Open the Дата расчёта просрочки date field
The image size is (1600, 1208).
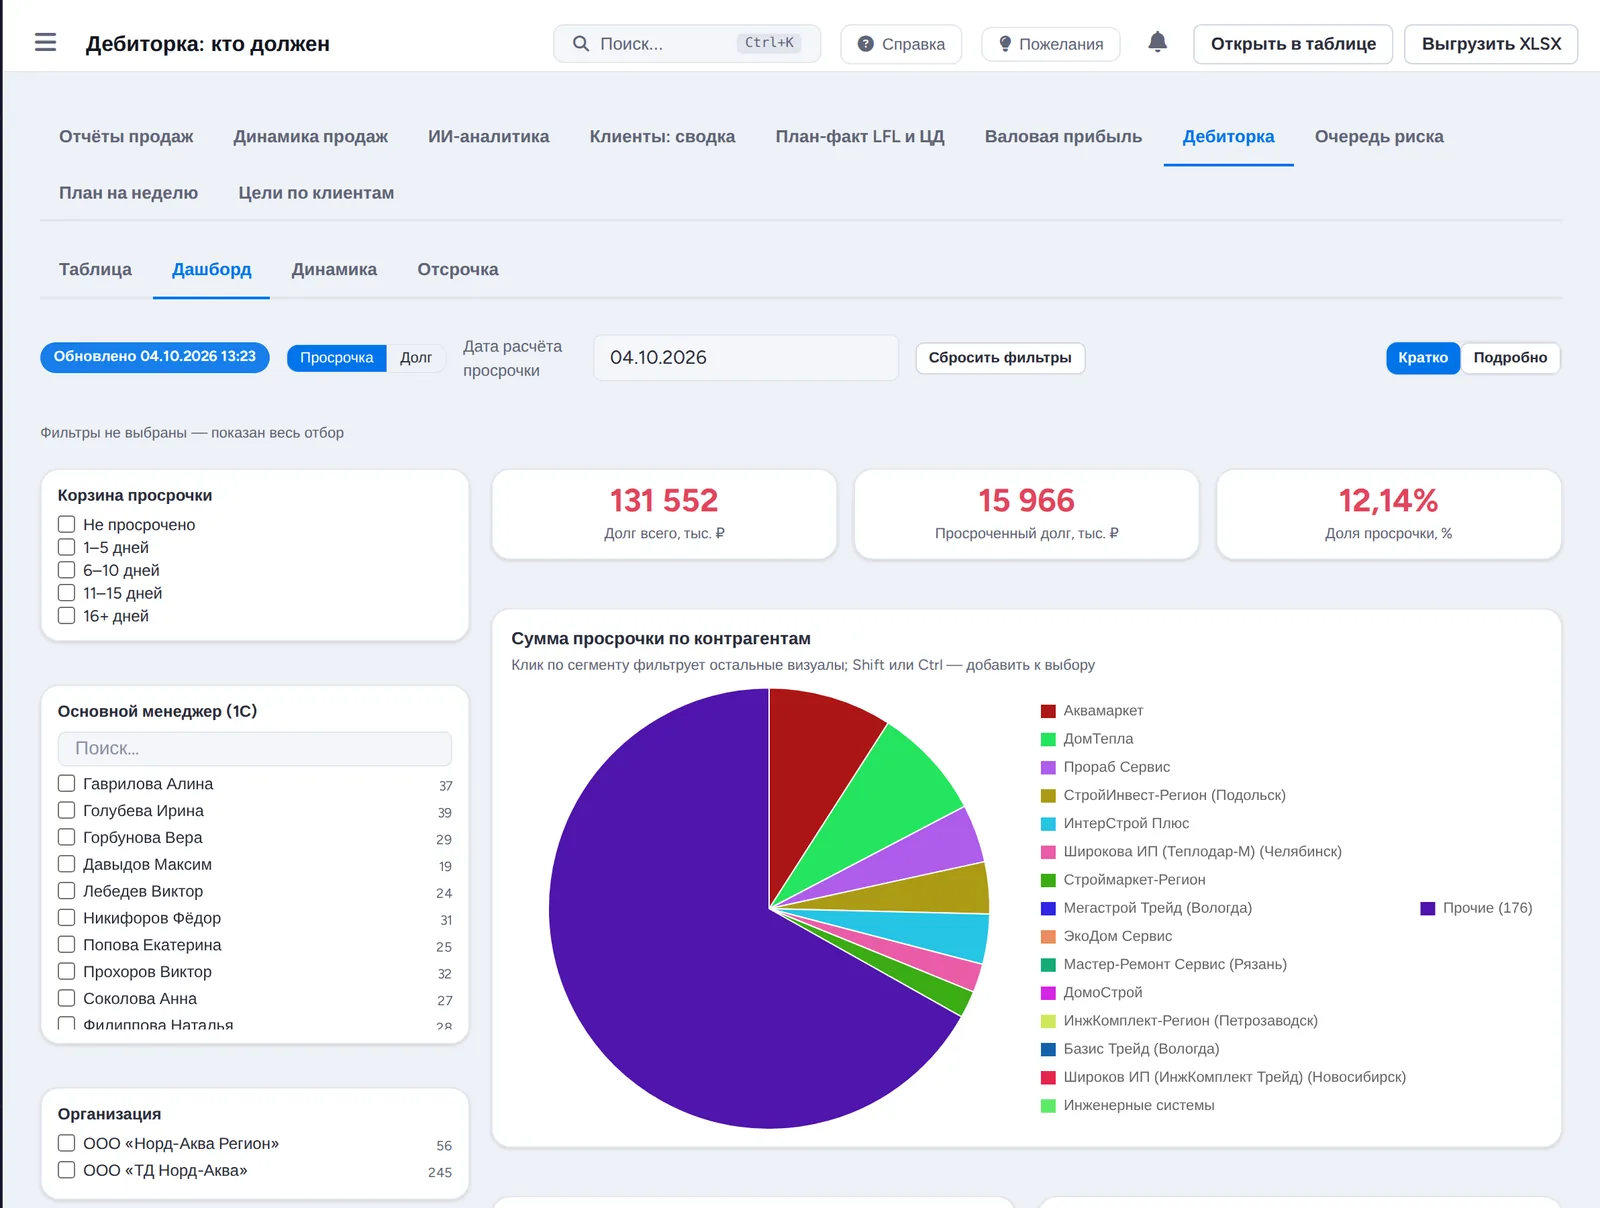pyautogui.click(x=746, y=358)
